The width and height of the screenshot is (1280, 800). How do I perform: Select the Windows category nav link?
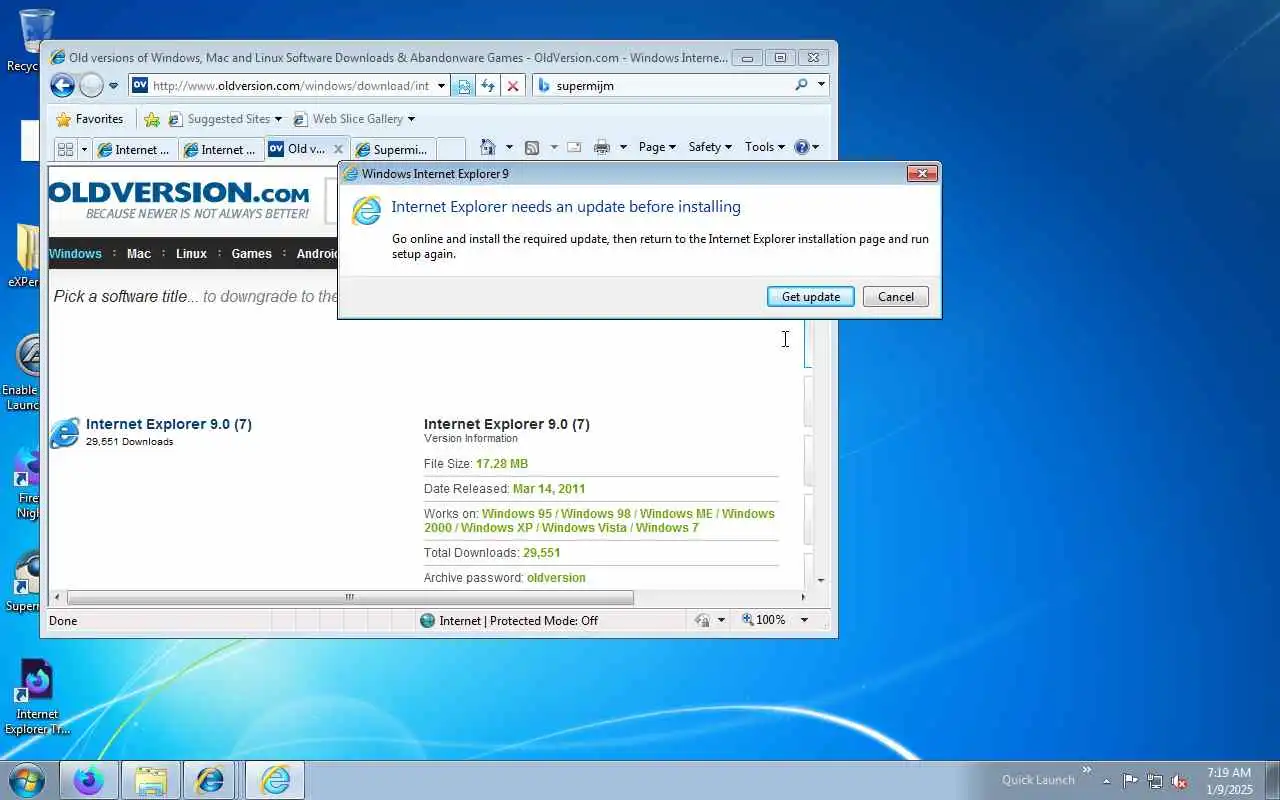click(76, 254)
